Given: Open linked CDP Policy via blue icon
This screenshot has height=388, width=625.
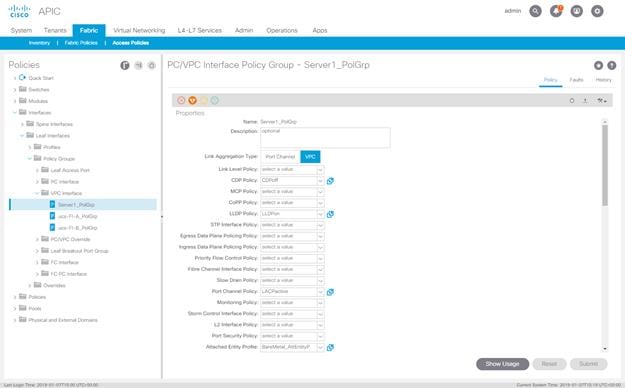Looking at the screenshot, I should [x=330, y=181].
